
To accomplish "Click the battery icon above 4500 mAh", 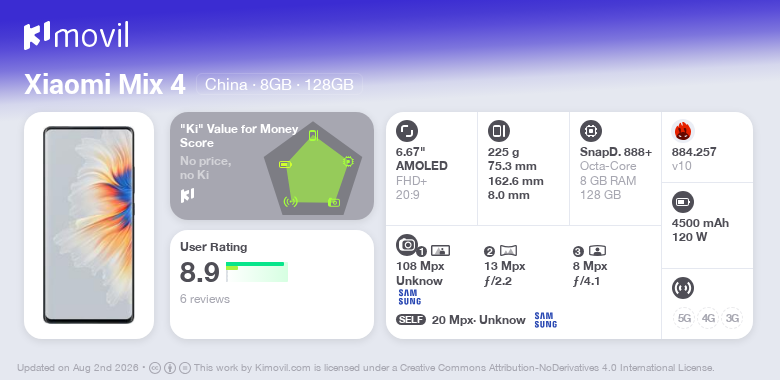I will point(683,202).
